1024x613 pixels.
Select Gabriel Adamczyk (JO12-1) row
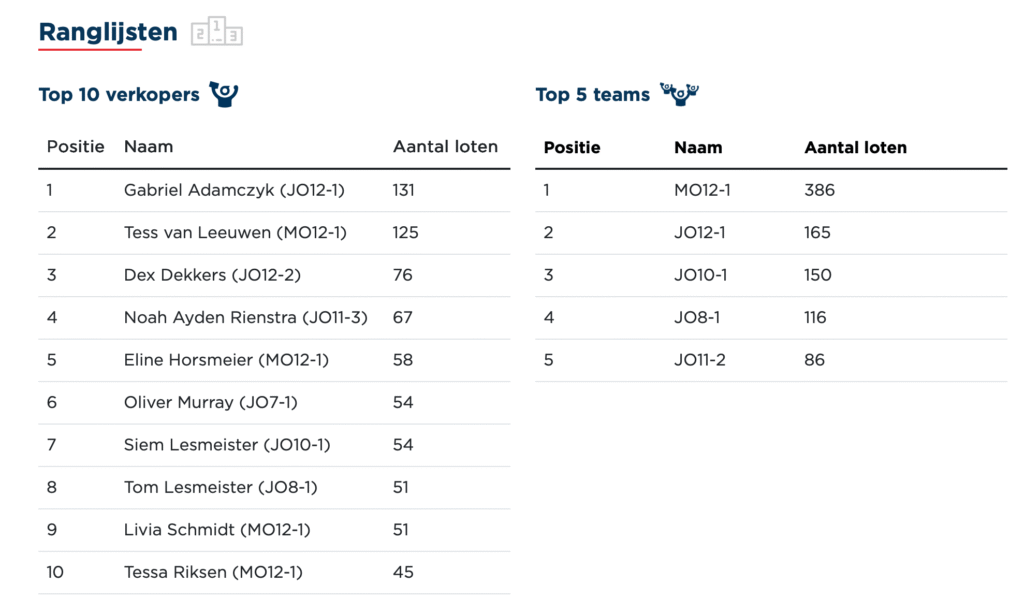tap(234, 190)
